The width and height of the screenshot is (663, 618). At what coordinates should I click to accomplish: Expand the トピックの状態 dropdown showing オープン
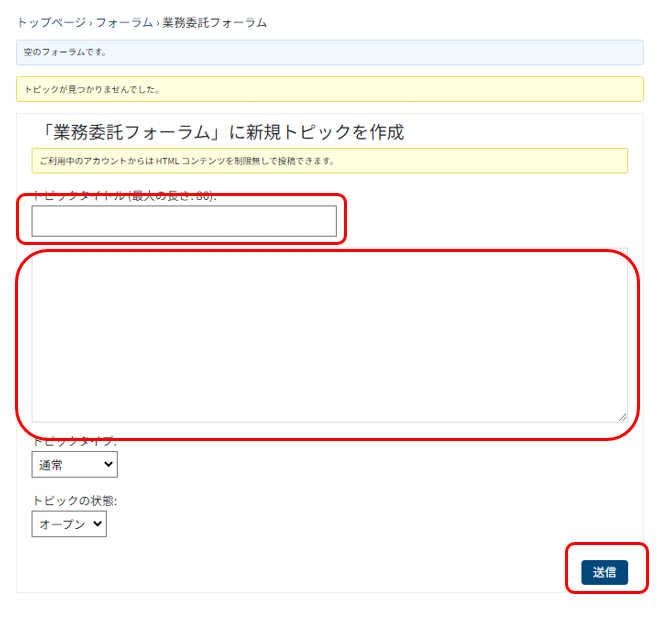pyautogui.click(x=68, y=524)
